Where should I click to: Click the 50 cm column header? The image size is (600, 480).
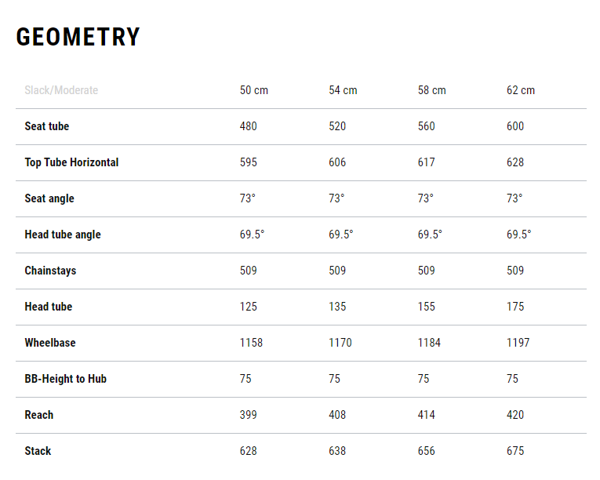point(254,90)
